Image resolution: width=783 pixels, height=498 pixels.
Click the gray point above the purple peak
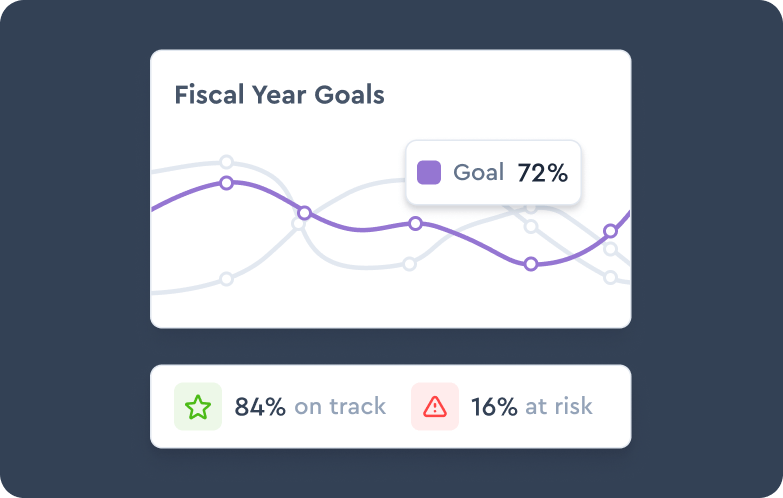(x=226, y=162)
